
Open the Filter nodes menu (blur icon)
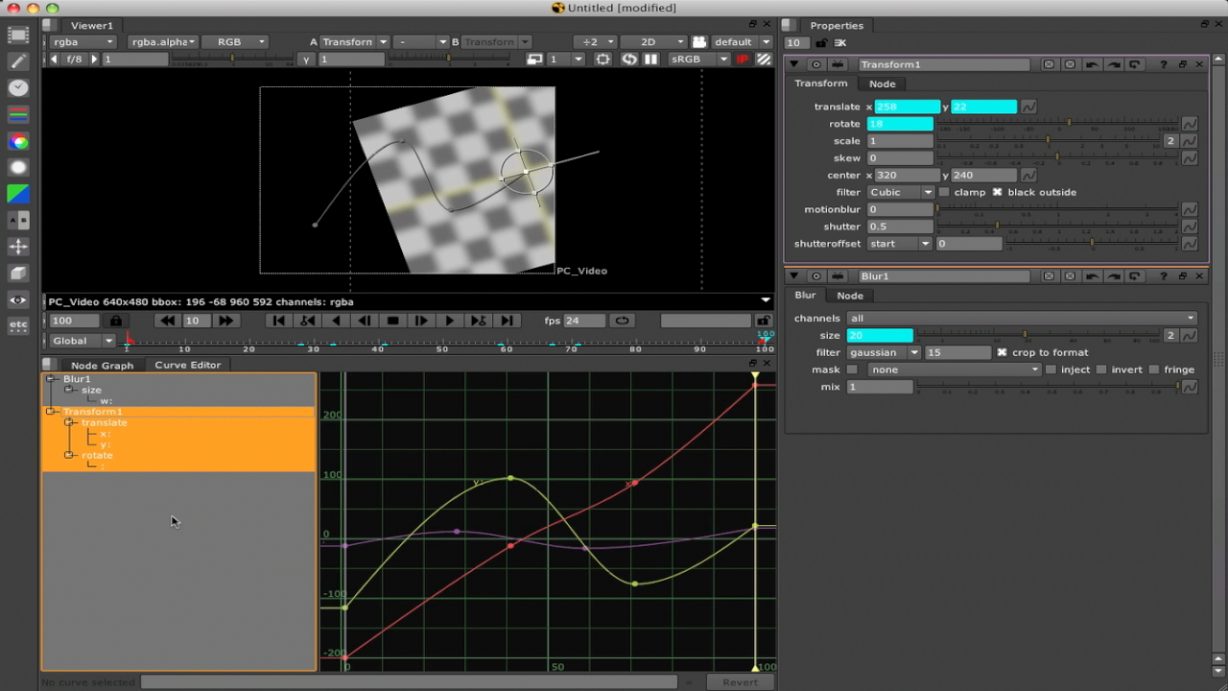click(17, 167)
